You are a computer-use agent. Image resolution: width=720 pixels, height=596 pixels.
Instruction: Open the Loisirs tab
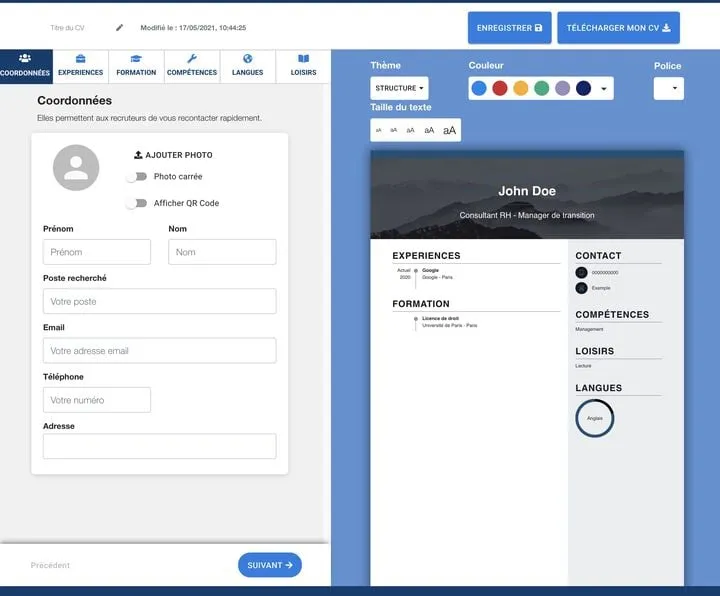point(303,66)
